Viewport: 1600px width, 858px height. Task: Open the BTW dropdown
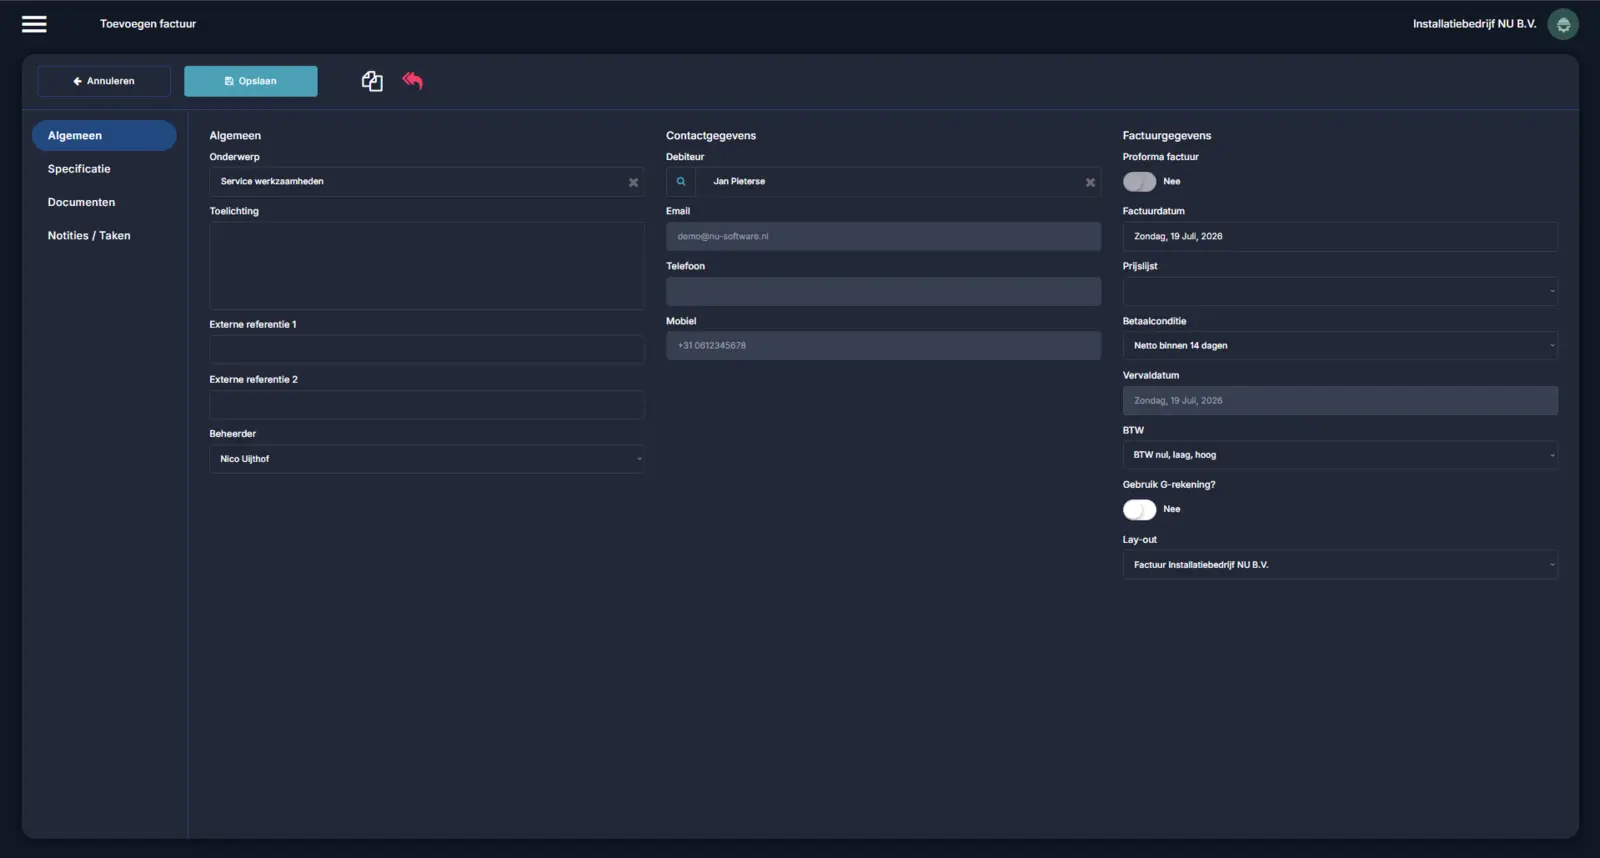[1340, 455]
